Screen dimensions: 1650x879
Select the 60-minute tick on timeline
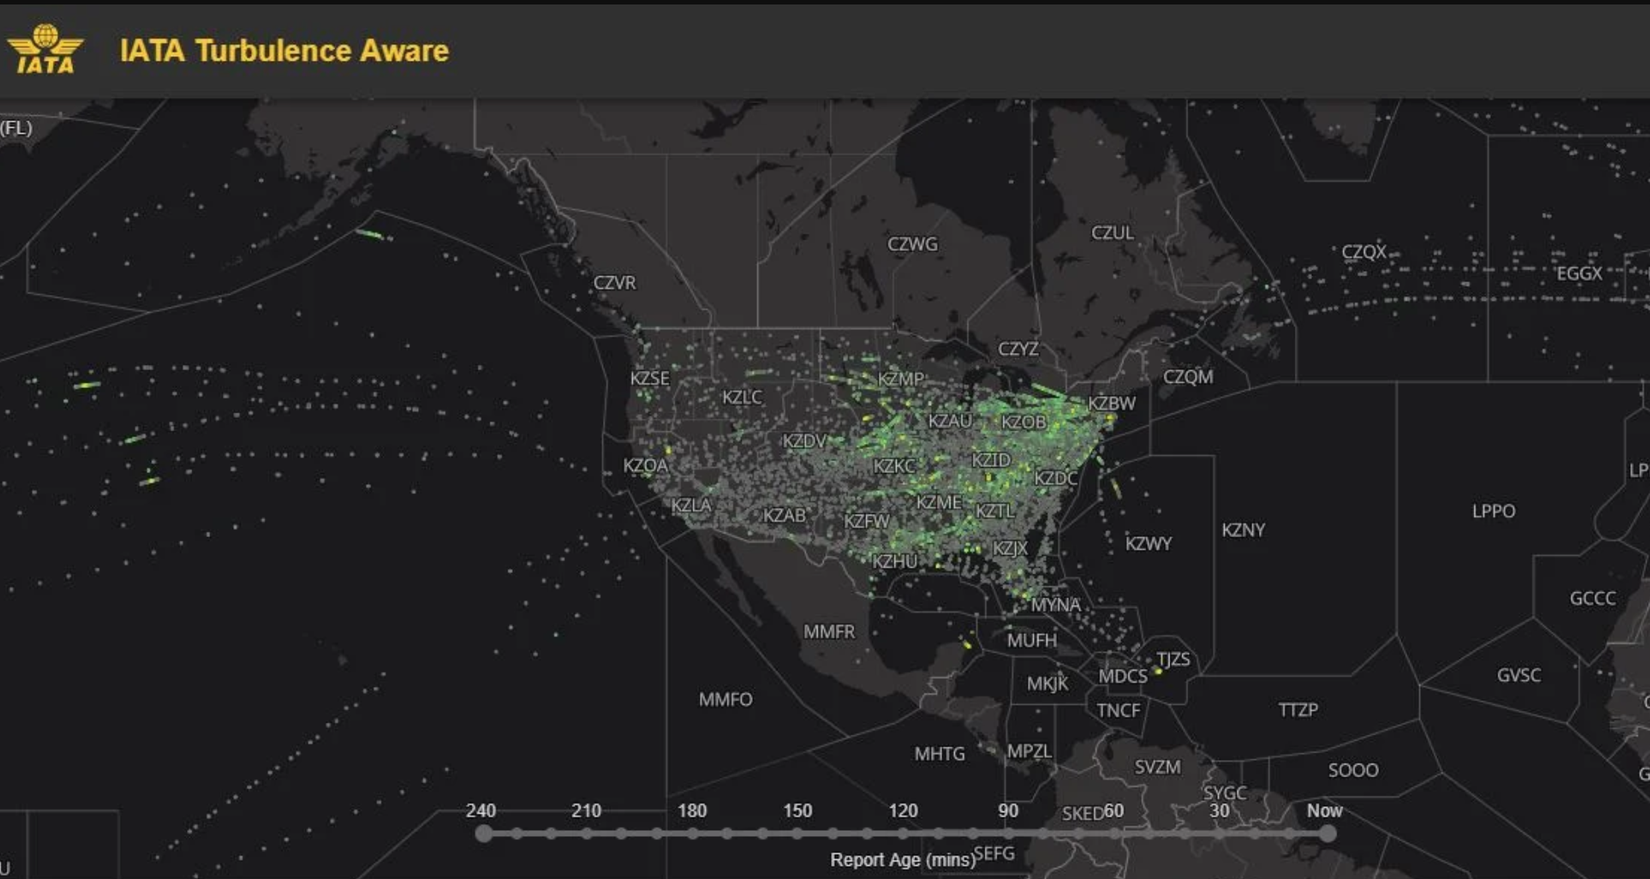[x=1114, y=834]
